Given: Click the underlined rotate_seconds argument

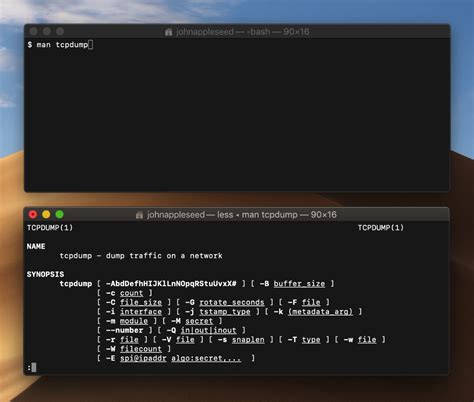Looking at the screenshot, I should tap(232, 302).
